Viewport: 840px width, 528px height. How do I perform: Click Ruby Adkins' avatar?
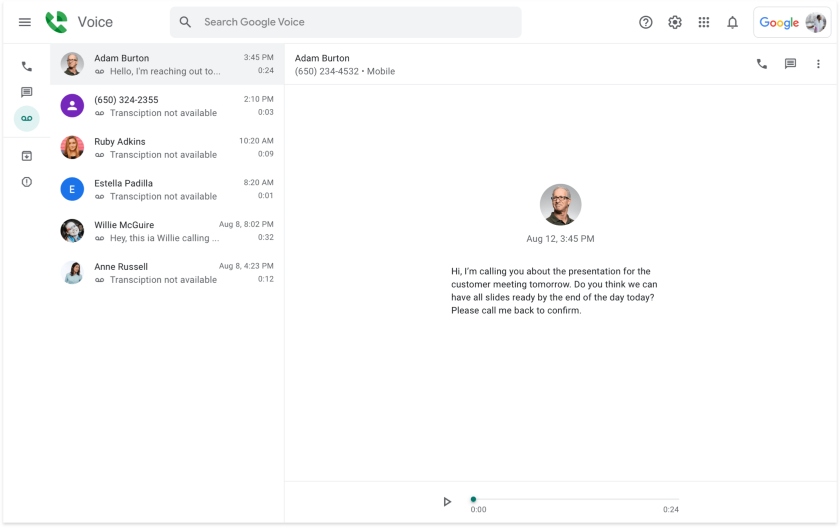coord(72,147)
